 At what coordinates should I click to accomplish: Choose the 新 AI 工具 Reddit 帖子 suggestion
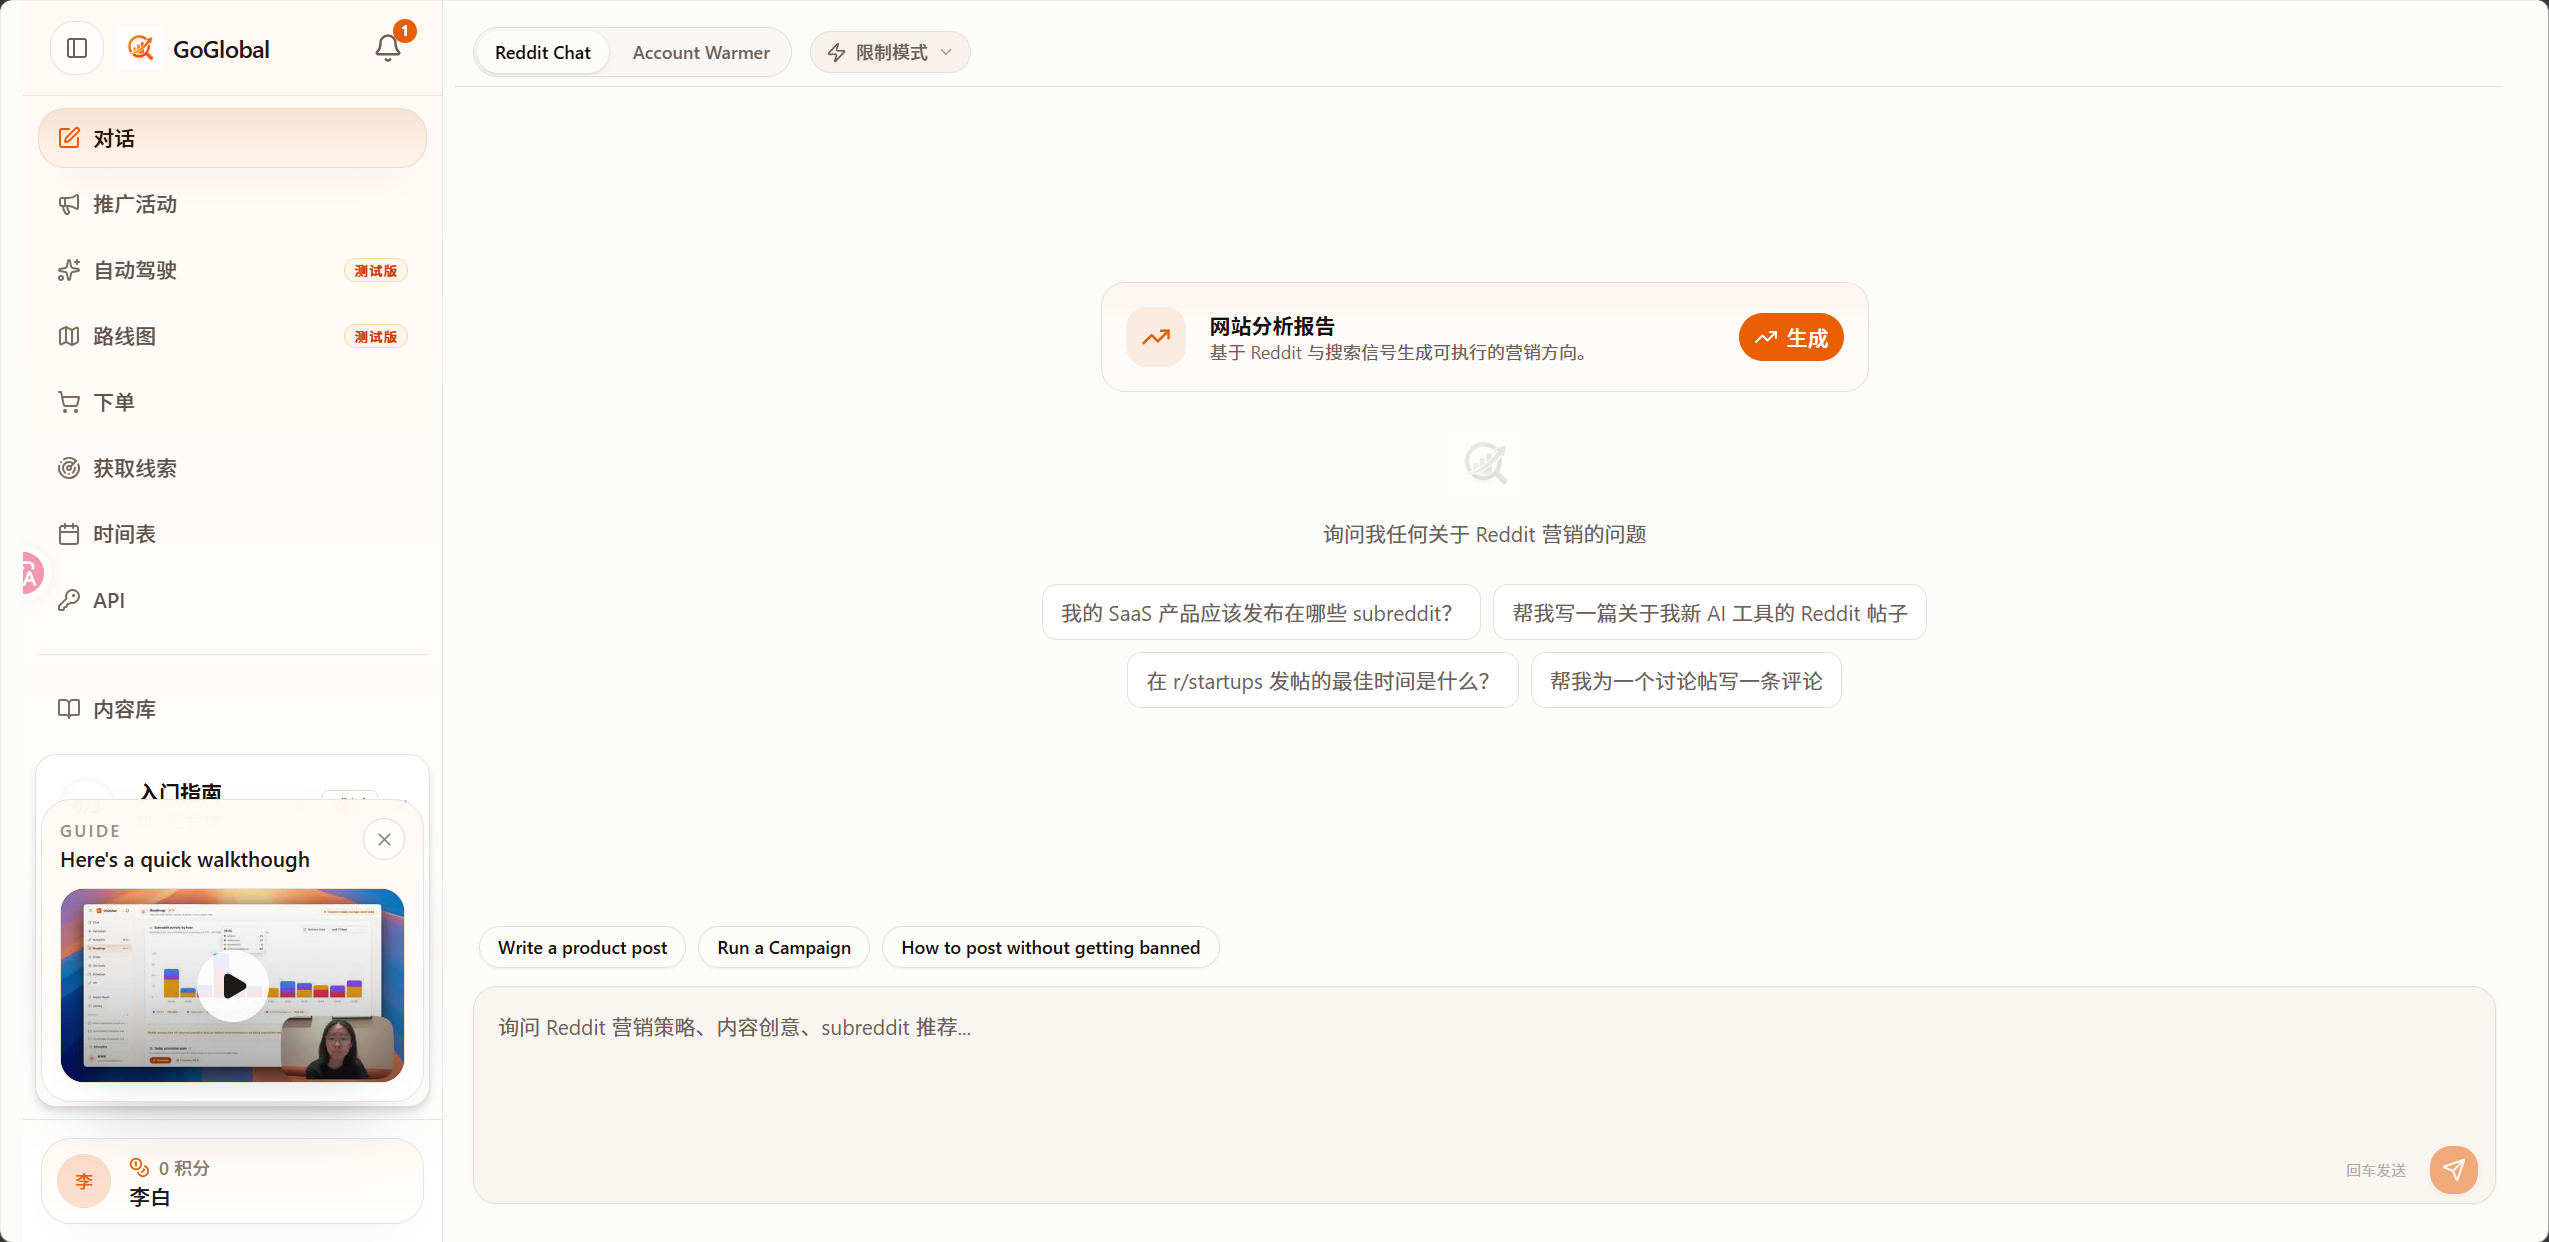pyautogui.click(x=1710, y=612)
